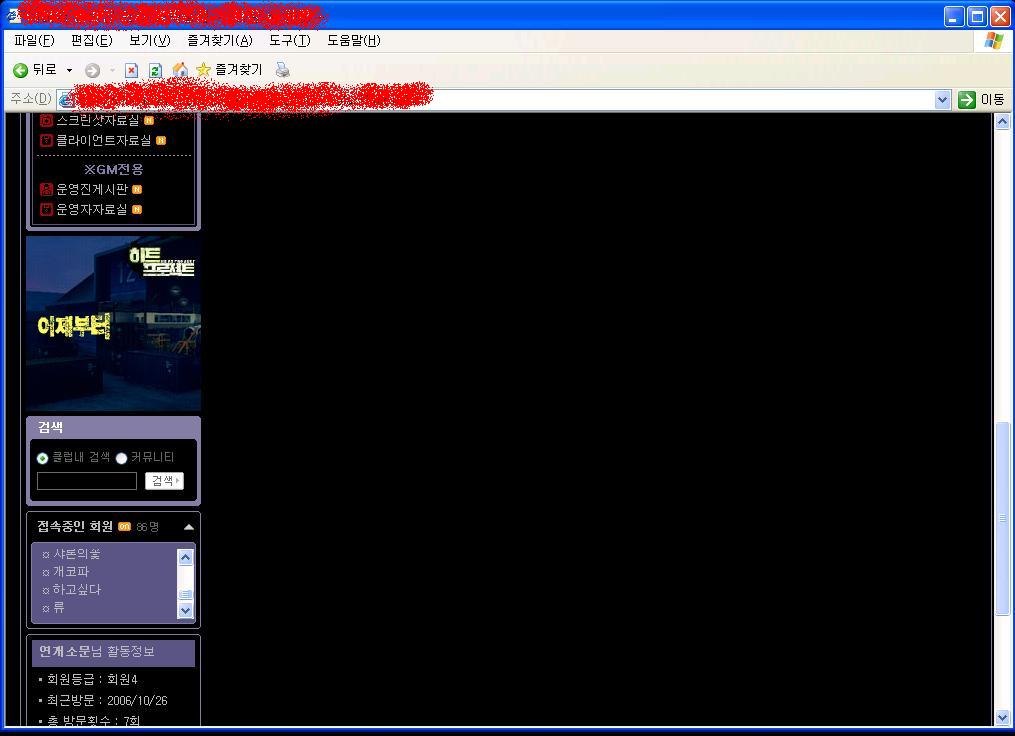This screenshot has width=1015, height=736.
Task: Open the 도움말(H) menu
Action: [353, 41]
